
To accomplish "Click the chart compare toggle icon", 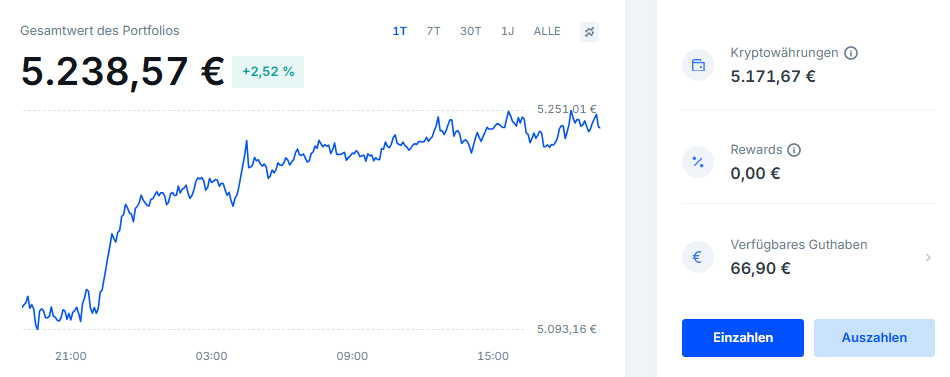I will 589,32.
